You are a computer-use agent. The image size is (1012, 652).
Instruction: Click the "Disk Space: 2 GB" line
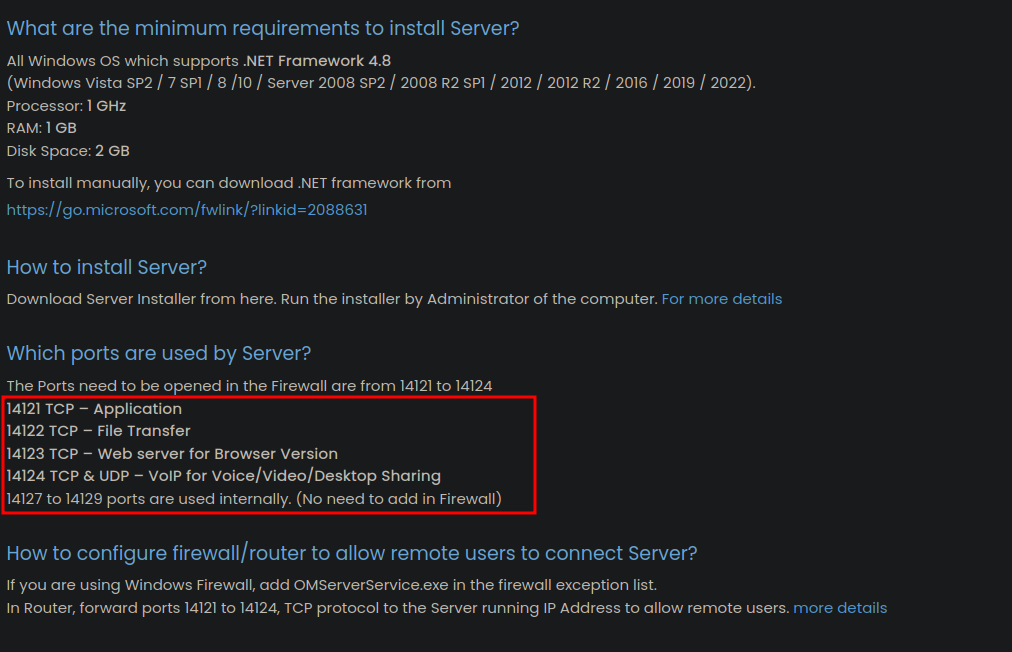68,151
